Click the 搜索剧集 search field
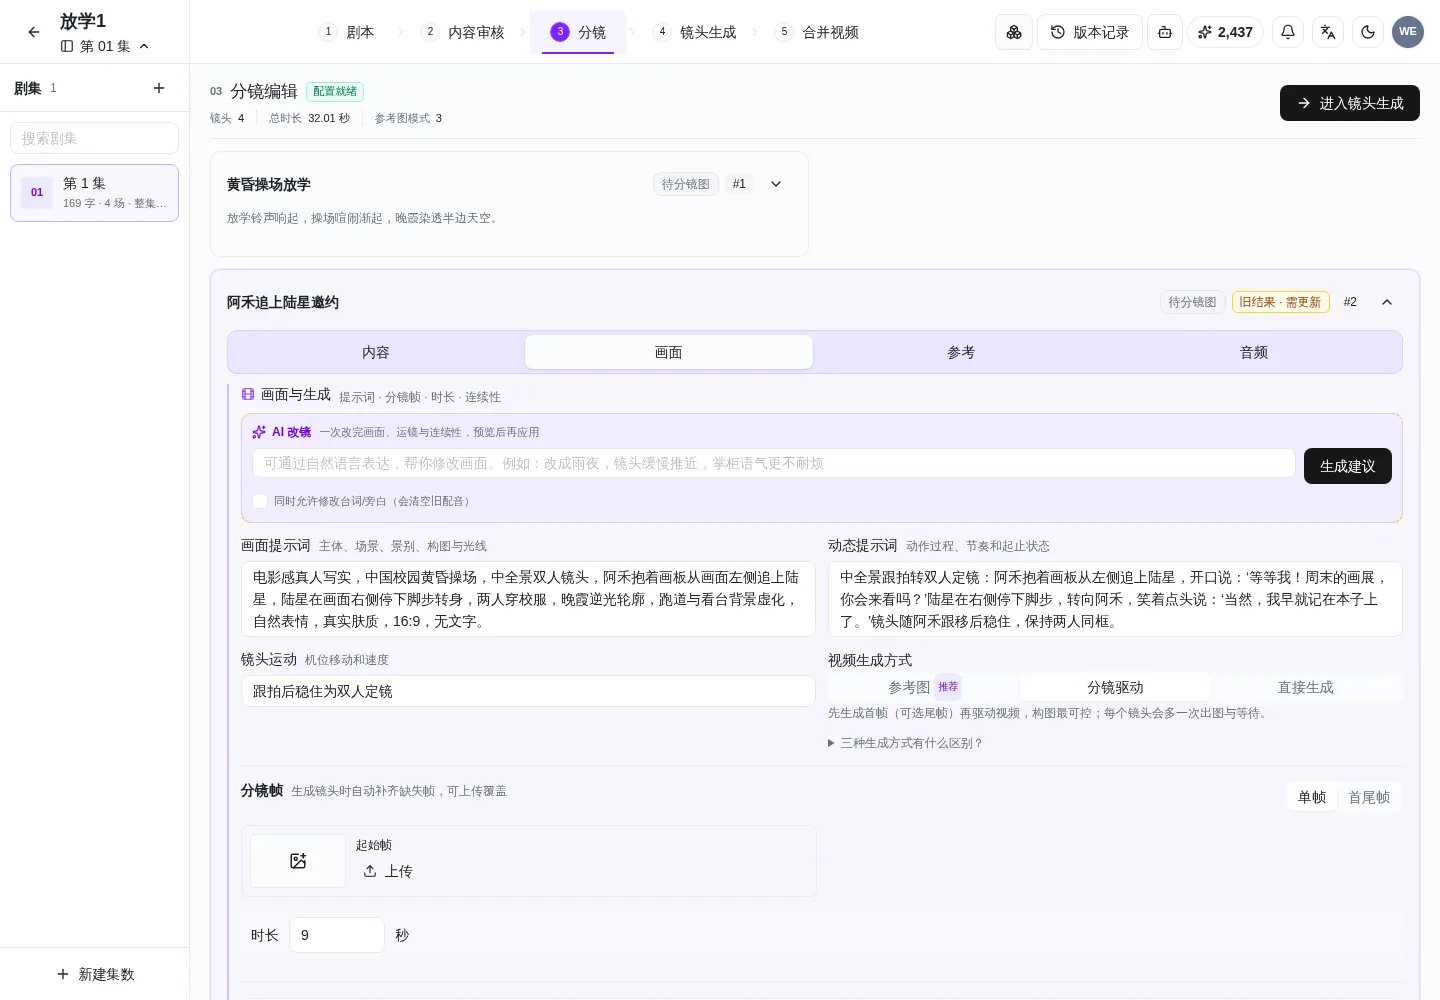The image size is (1440, 1000). 94,138
